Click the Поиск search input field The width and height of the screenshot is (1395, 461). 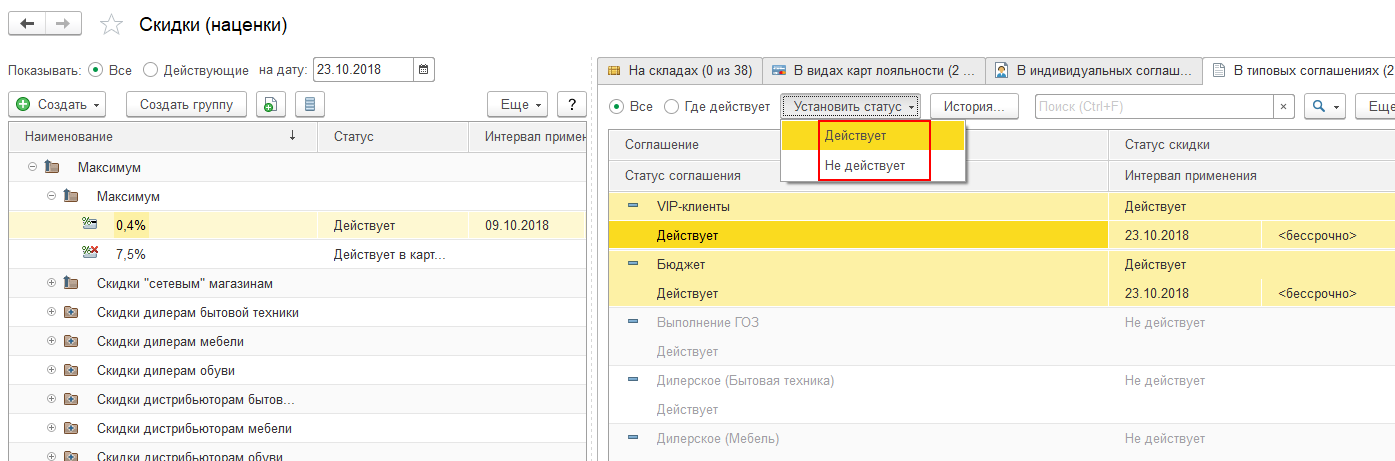click(x=1153, y=106)
